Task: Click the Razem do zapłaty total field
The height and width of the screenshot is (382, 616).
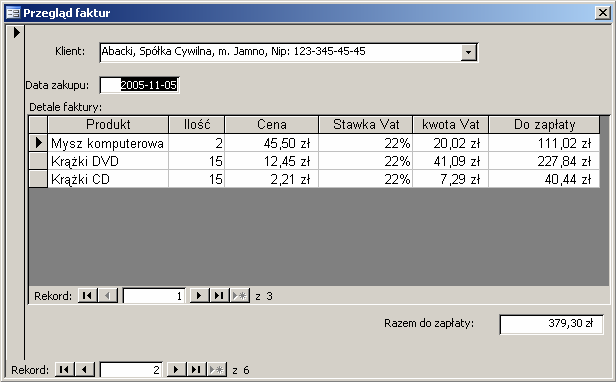Action: (x=551, y=324)
